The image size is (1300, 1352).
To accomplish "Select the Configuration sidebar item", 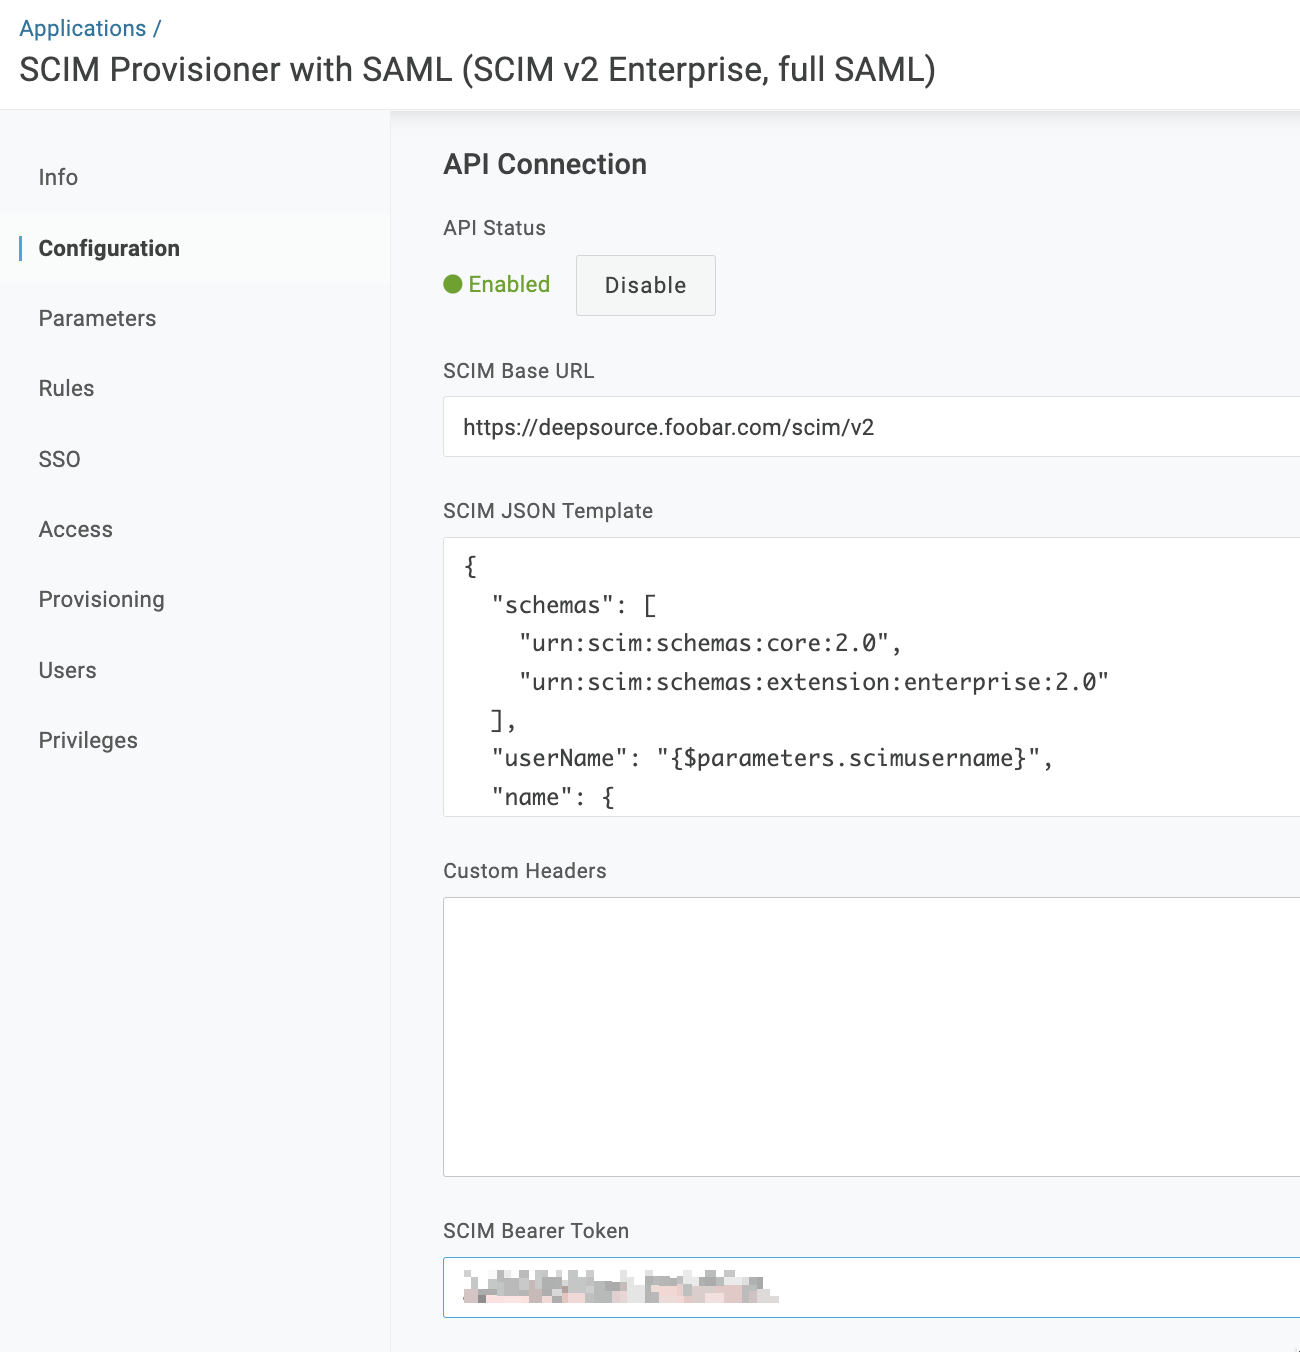I will (109, 248).
